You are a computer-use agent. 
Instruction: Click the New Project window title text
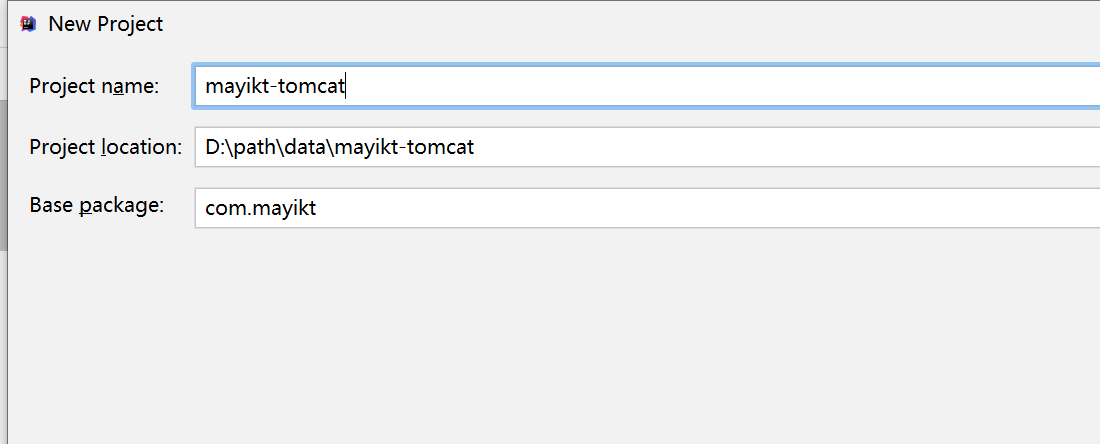pos(105,24)
